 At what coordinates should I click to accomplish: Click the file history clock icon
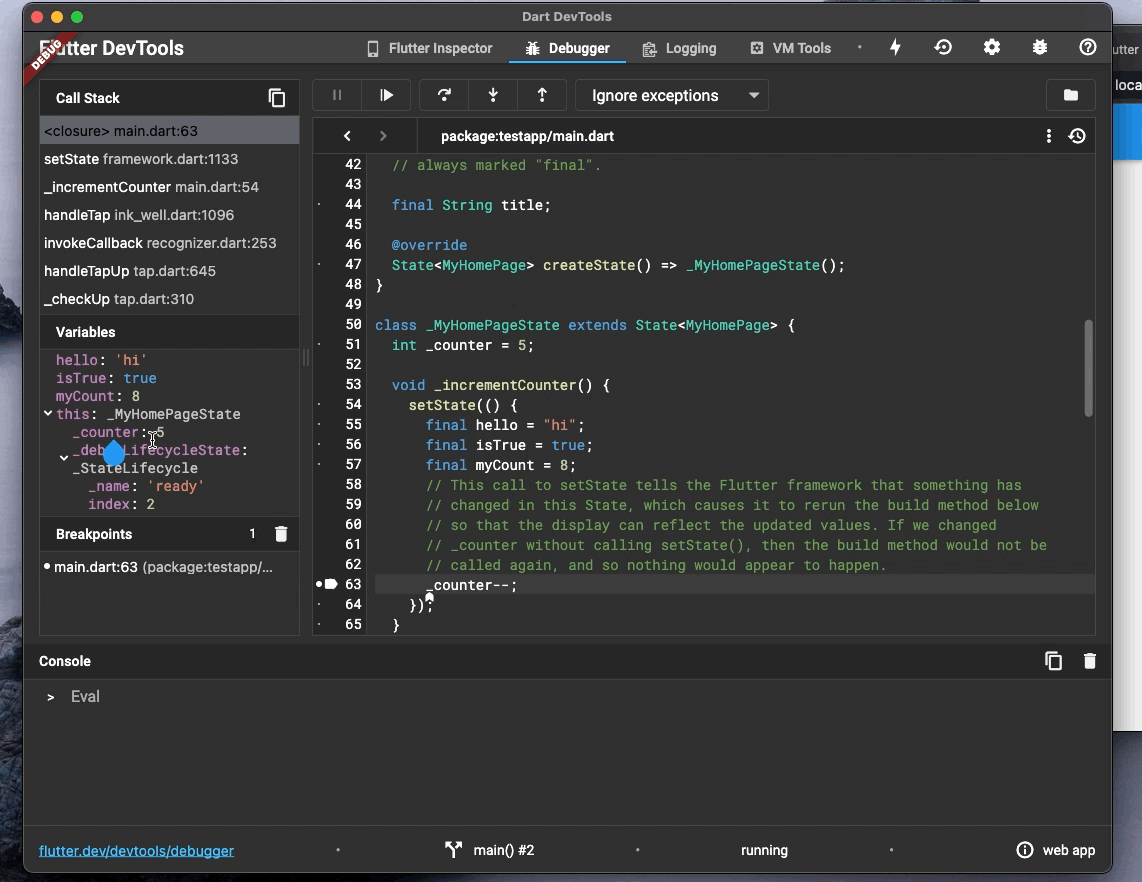[1077, 136]
